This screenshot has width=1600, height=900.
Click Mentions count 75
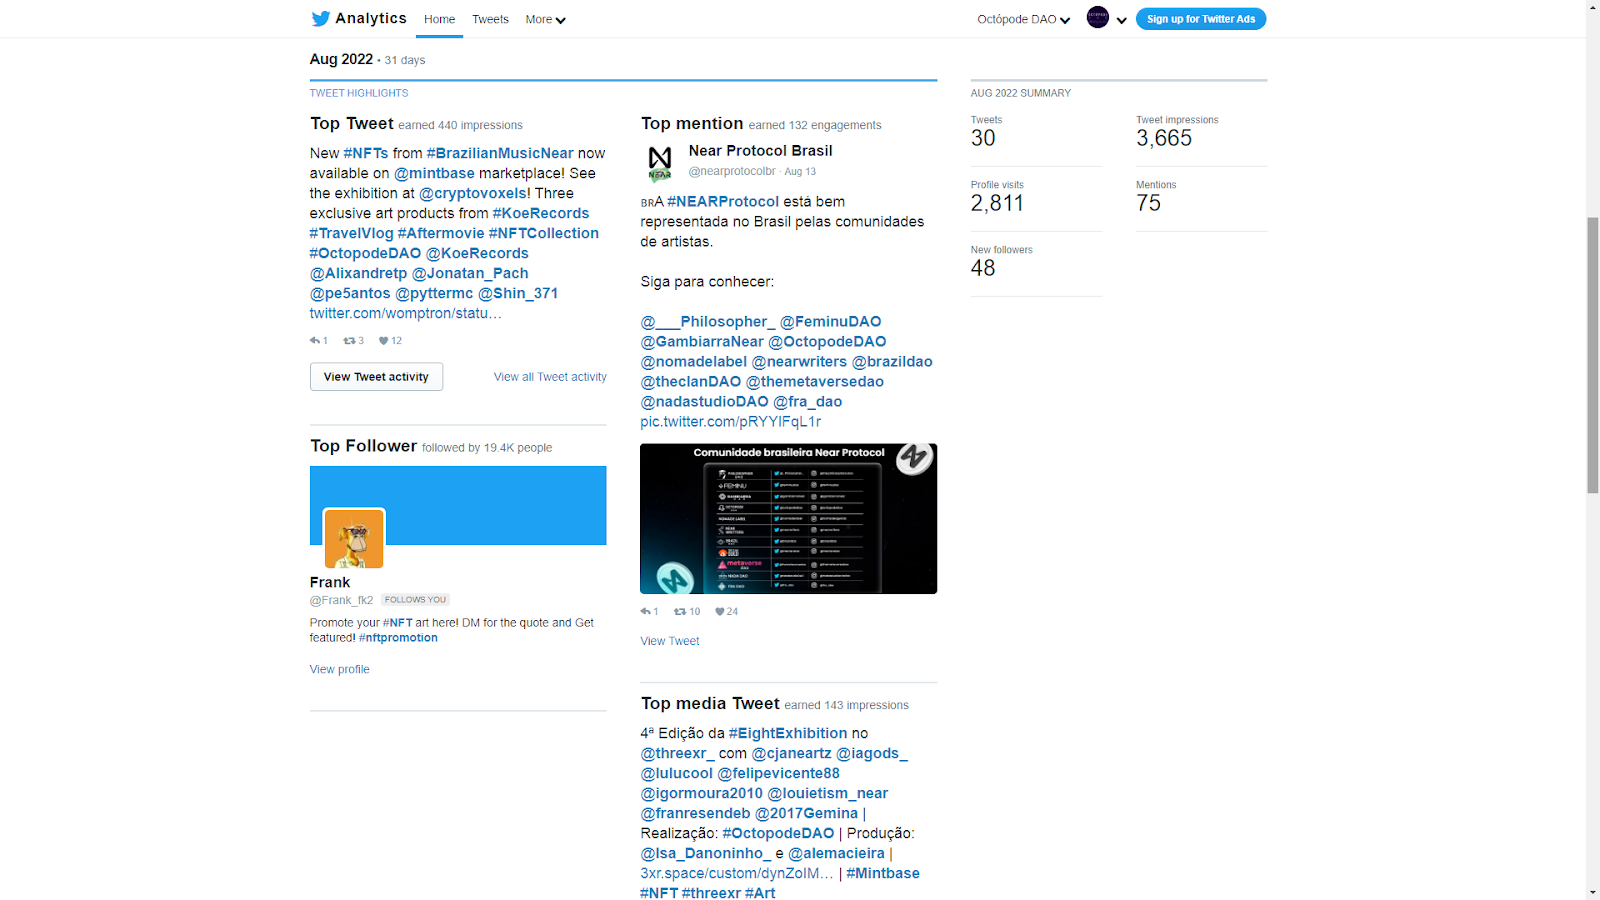(x=1148, y=203)
